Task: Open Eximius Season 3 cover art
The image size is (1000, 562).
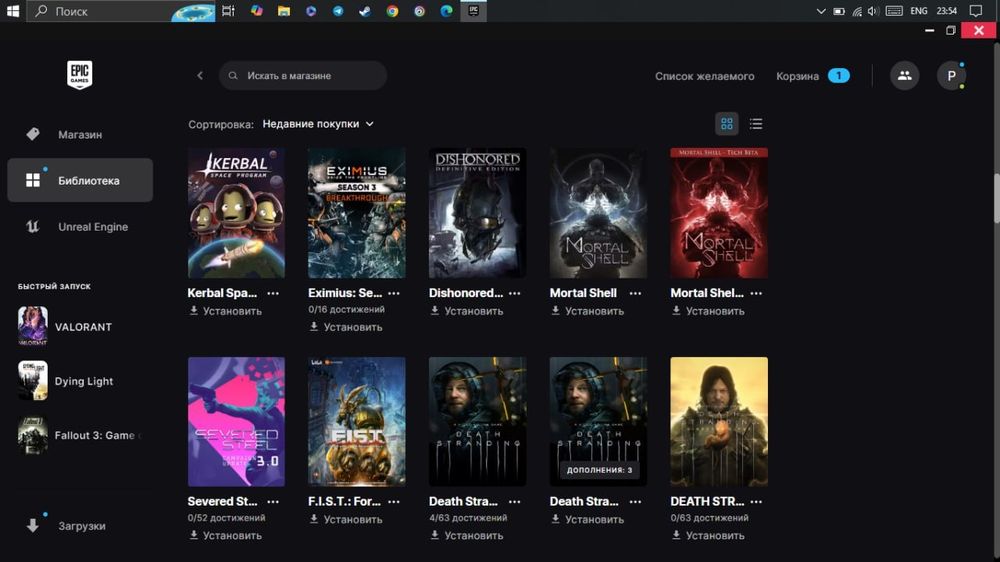Action: (x=357, y=213)
